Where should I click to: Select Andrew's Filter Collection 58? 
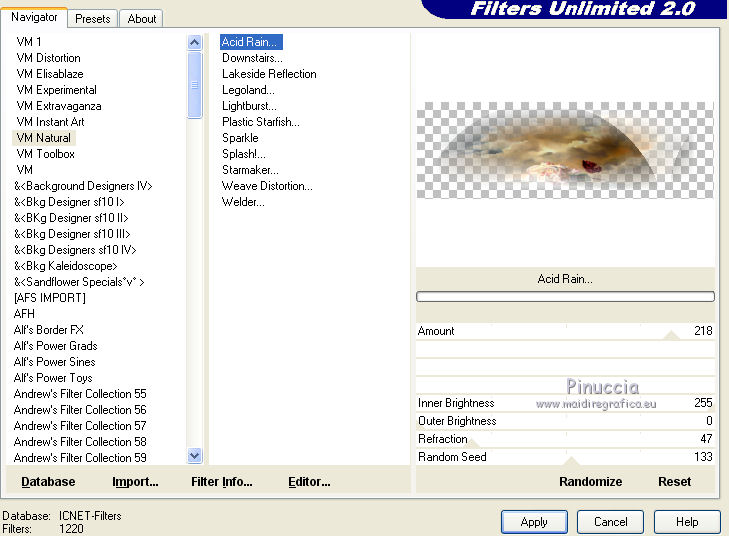tap(80, 442)
